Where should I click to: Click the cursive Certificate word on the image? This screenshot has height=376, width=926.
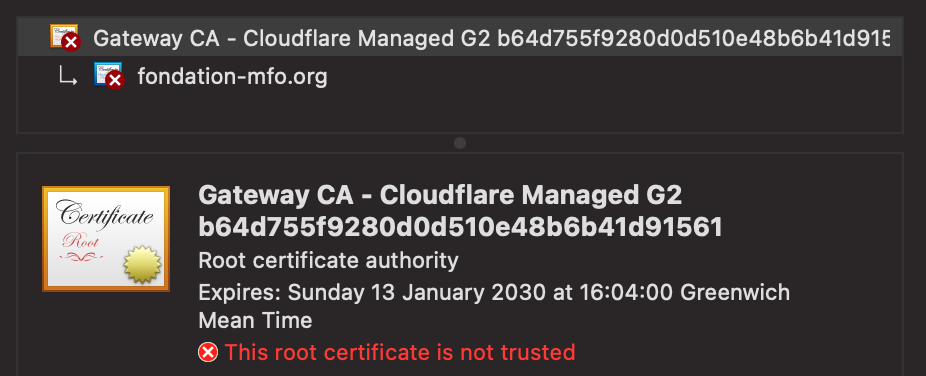(105, 215)
